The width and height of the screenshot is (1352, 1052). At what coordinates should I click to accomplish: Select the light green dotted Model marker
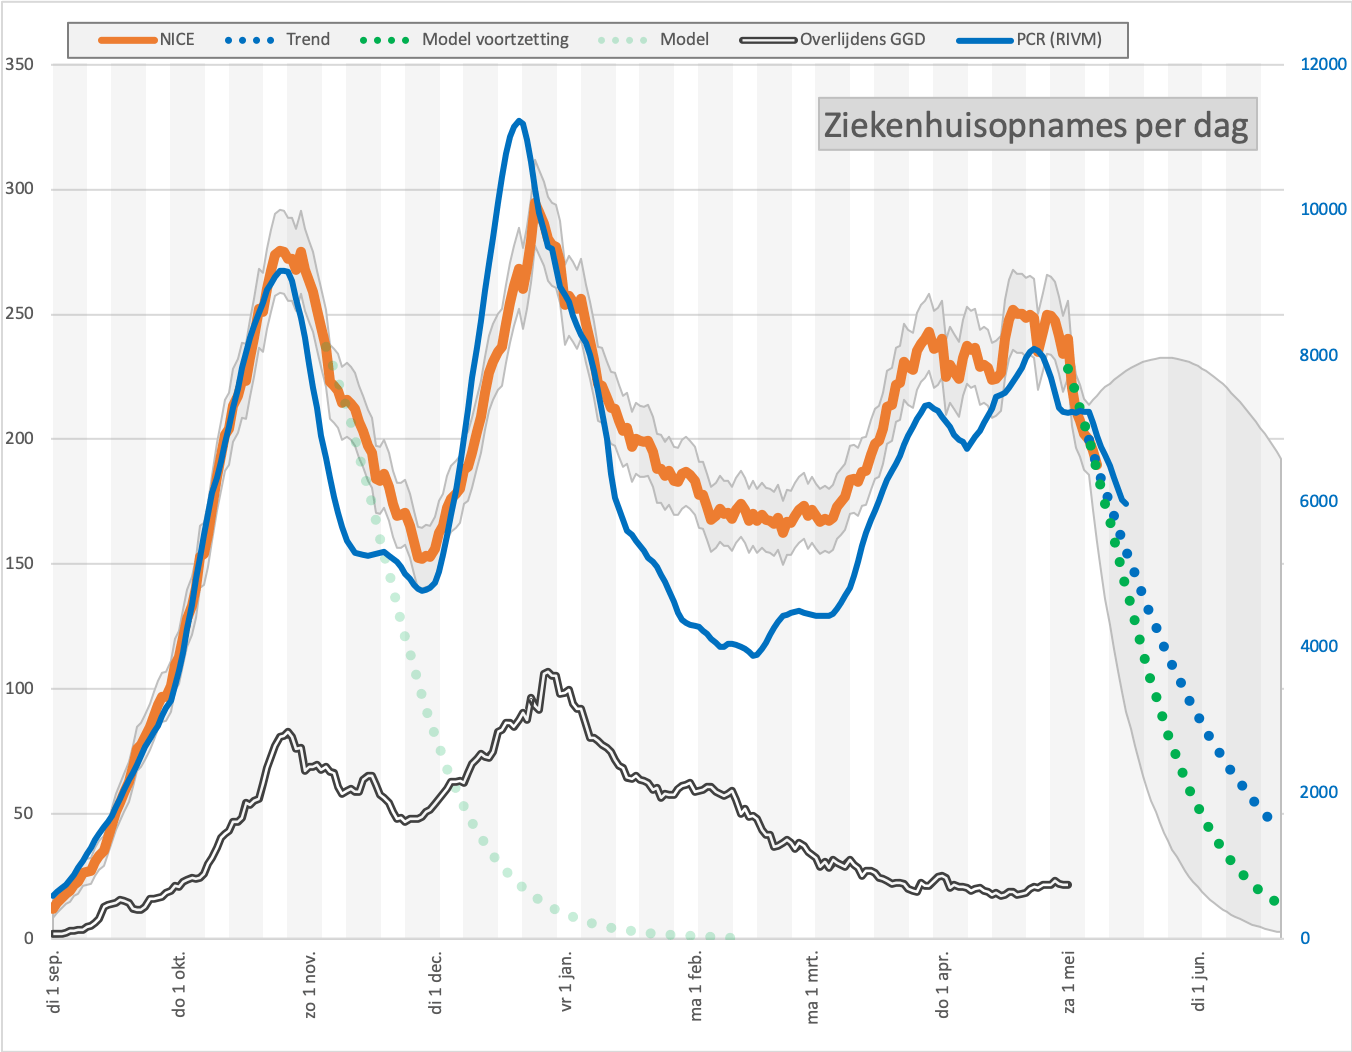623,40
